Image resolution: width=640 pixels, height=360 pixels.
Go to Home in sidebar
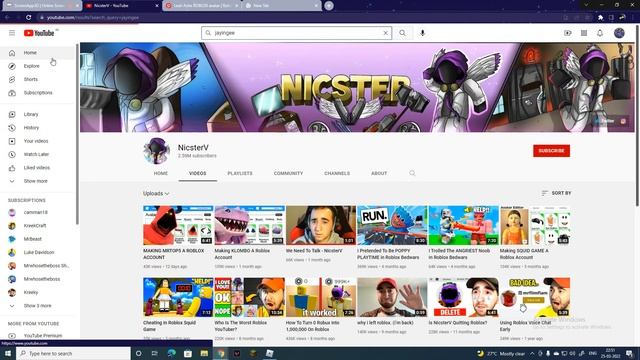pyautogui.click(x=38, y=53)
